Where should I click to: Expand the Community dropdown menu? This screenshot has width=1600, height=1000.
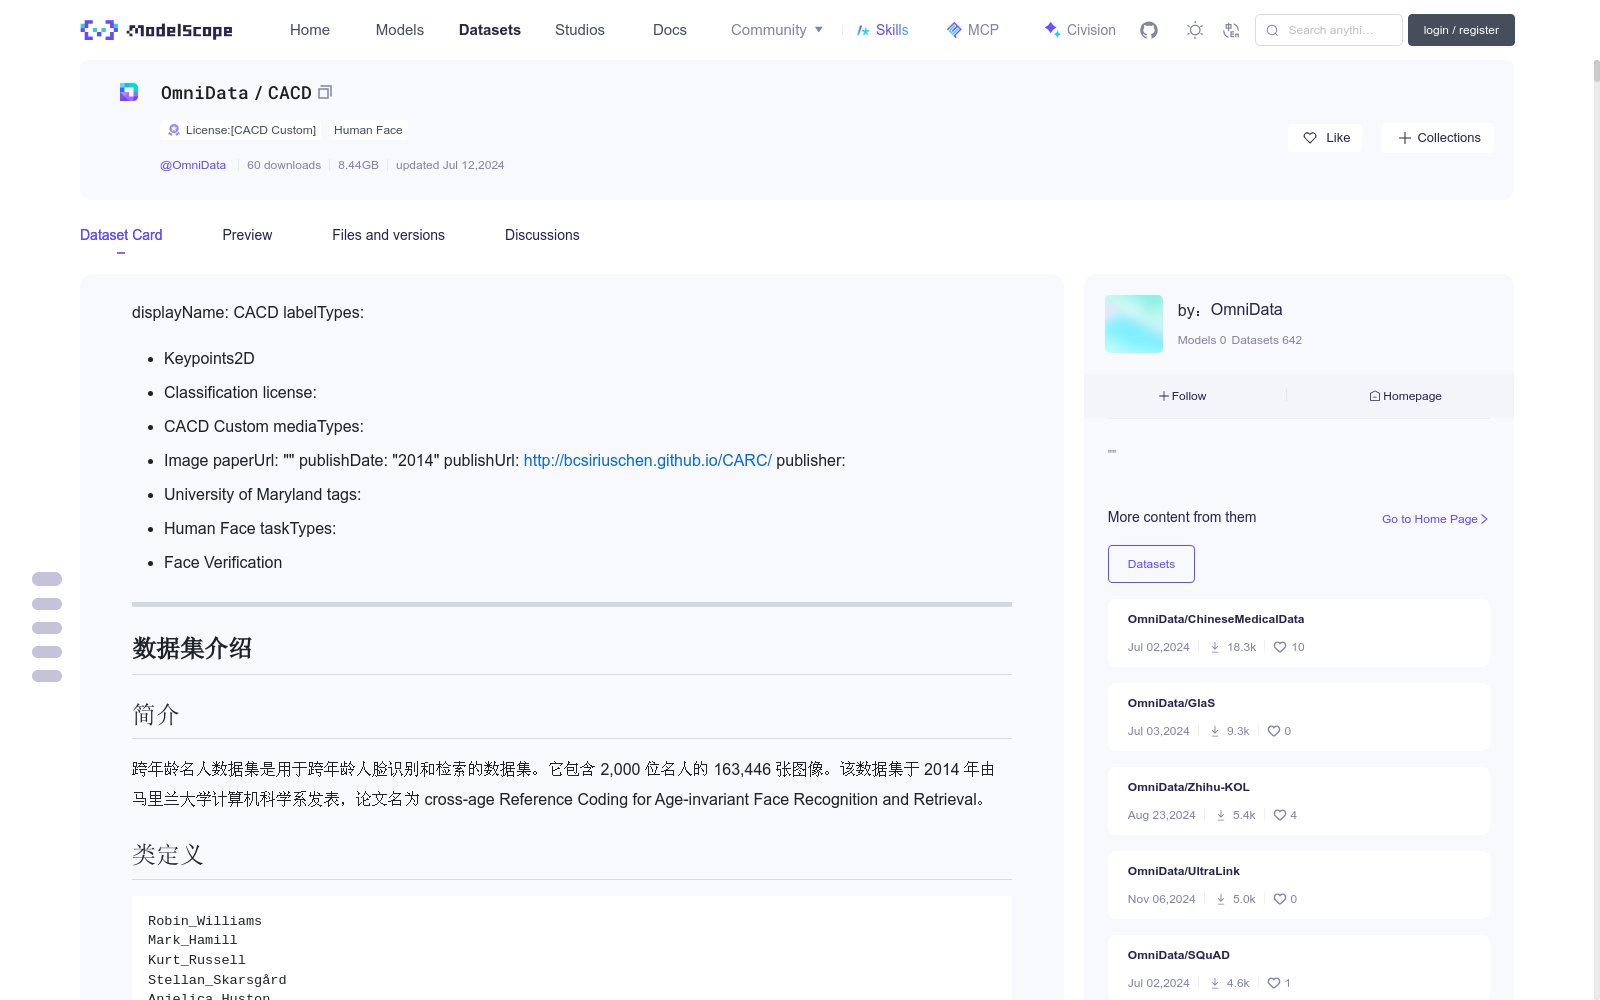[777, 30]
